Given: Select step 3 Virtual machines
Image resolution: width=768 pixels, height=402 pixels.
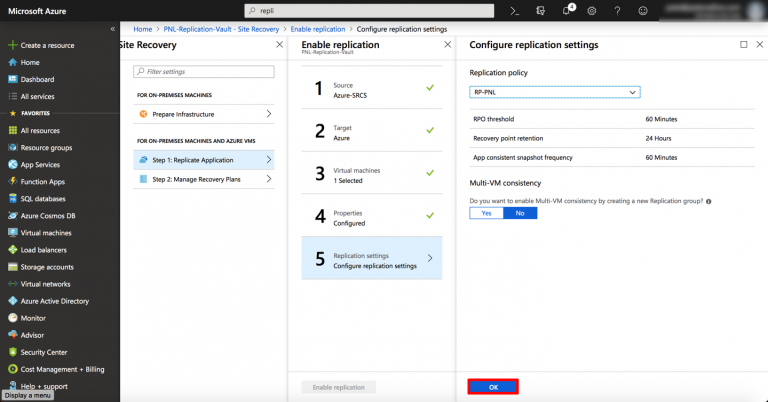Looking at the screenshot, I should pos(372,173).
